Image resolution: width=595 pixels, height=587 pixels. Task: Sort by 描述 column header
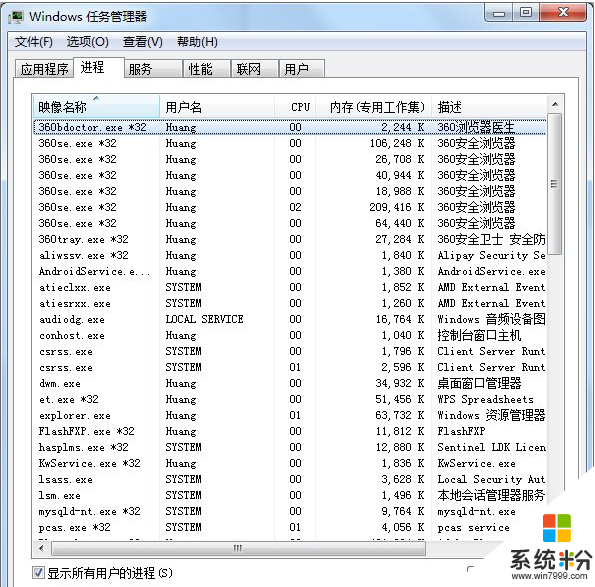tap(490, 107)
